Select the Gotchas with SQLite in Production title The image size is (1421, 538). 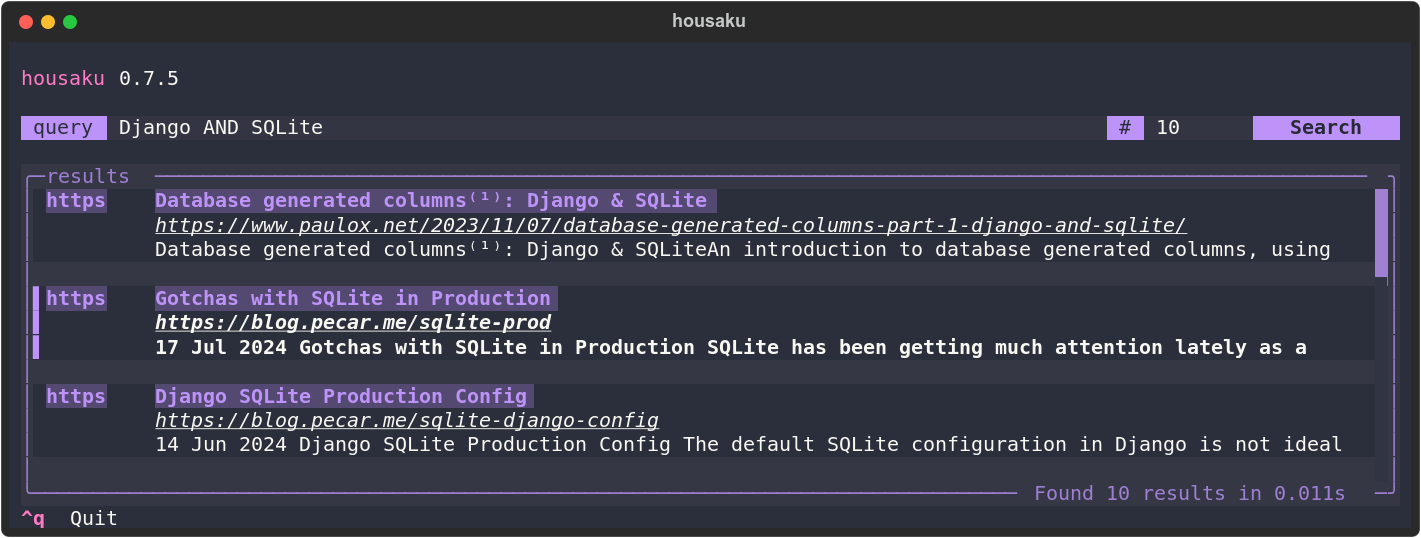352,298
